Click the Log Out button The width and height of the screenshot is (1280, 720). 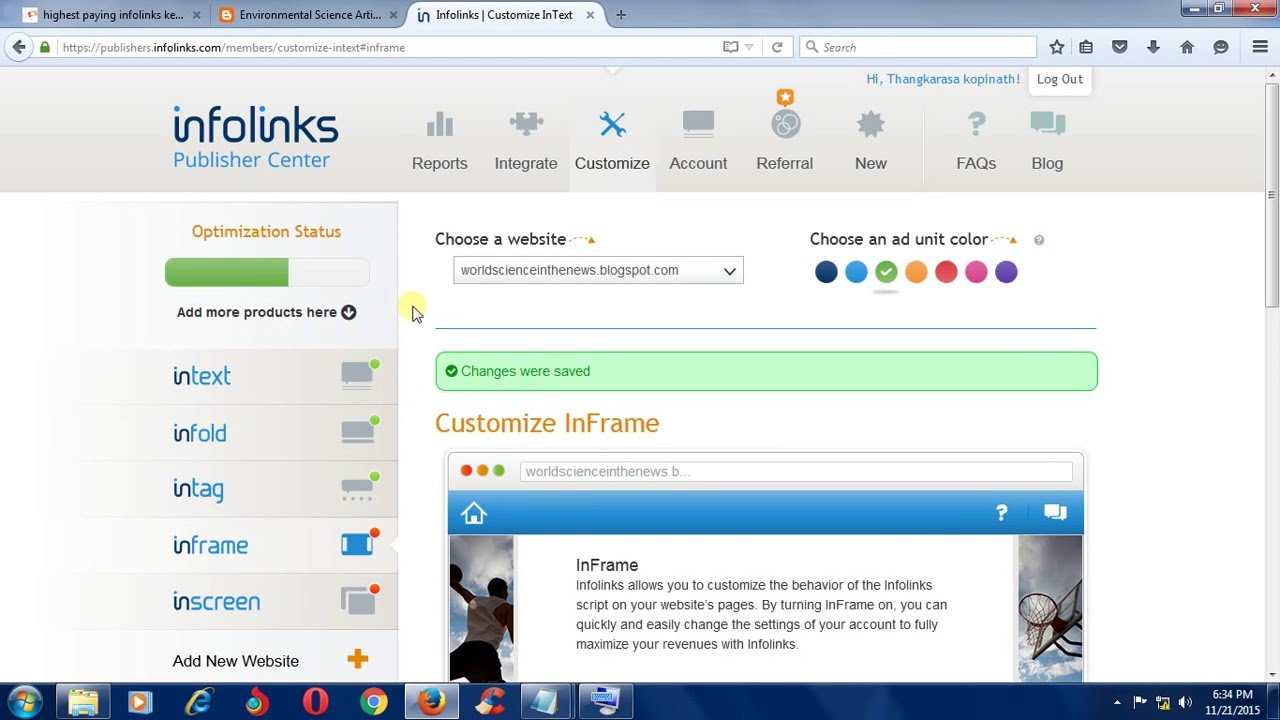pos(1059,79)
